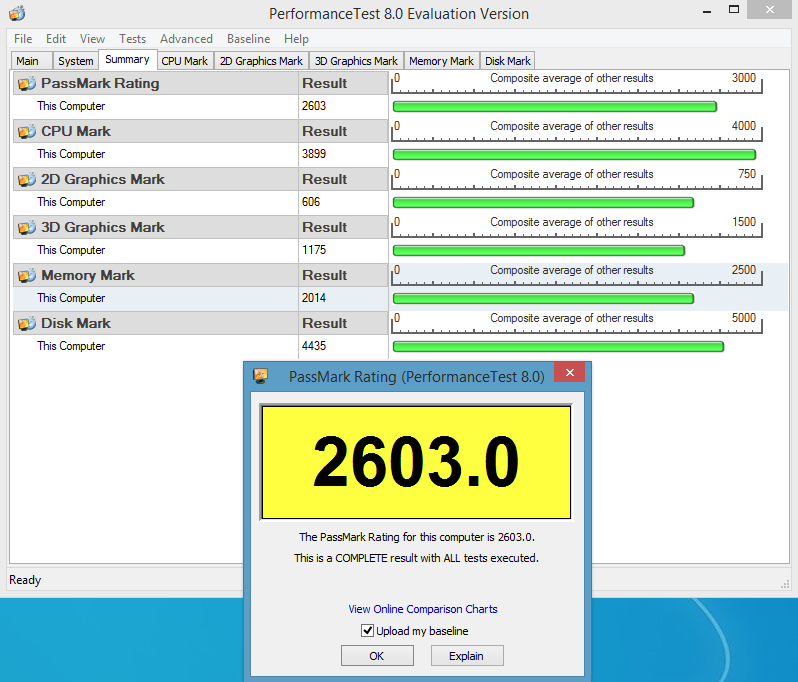Select the PassMark Rating header row
798x682 pixels.
[x=201, y=83]
